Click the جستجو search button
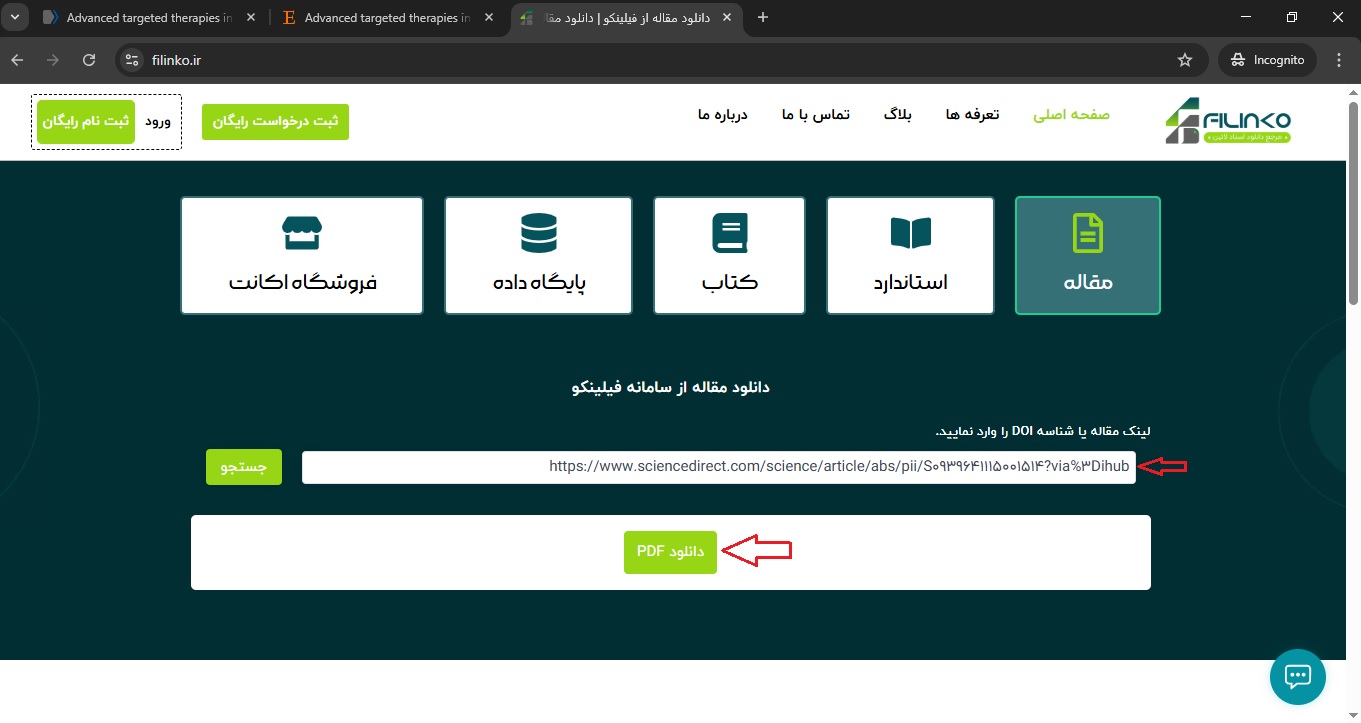Viewport: 1361px width, 723px height. click(x=244, y=467)
